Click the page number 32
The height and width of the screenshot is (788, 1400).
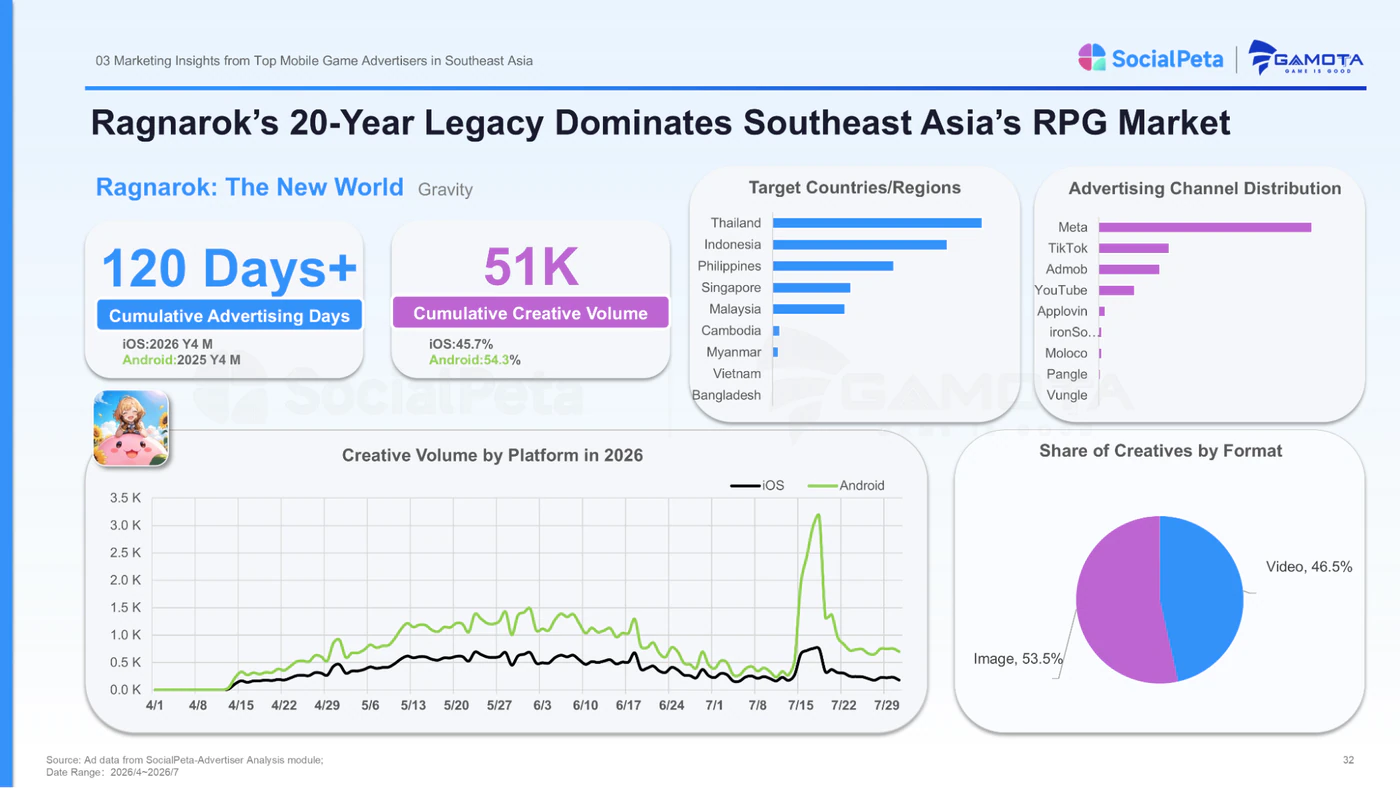pos(1348,761)
